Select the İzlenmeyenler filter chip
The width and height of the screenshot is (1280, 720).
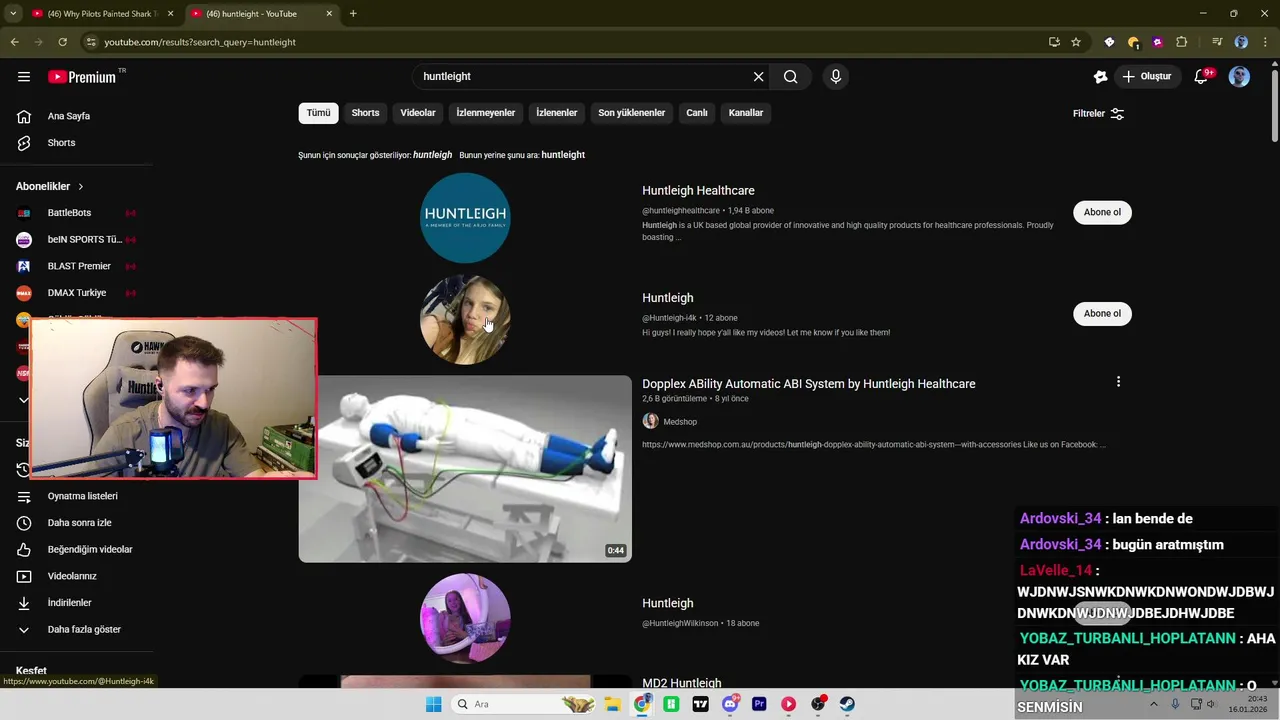point(486,113)
